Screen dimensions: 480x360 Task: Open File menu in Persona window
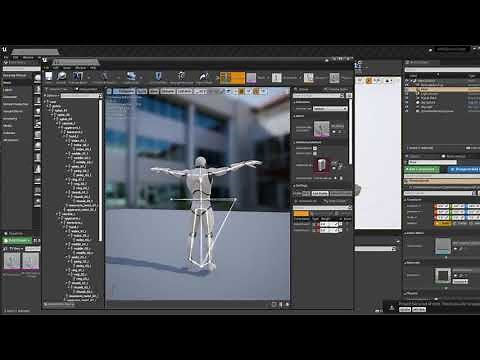[46, 68]
